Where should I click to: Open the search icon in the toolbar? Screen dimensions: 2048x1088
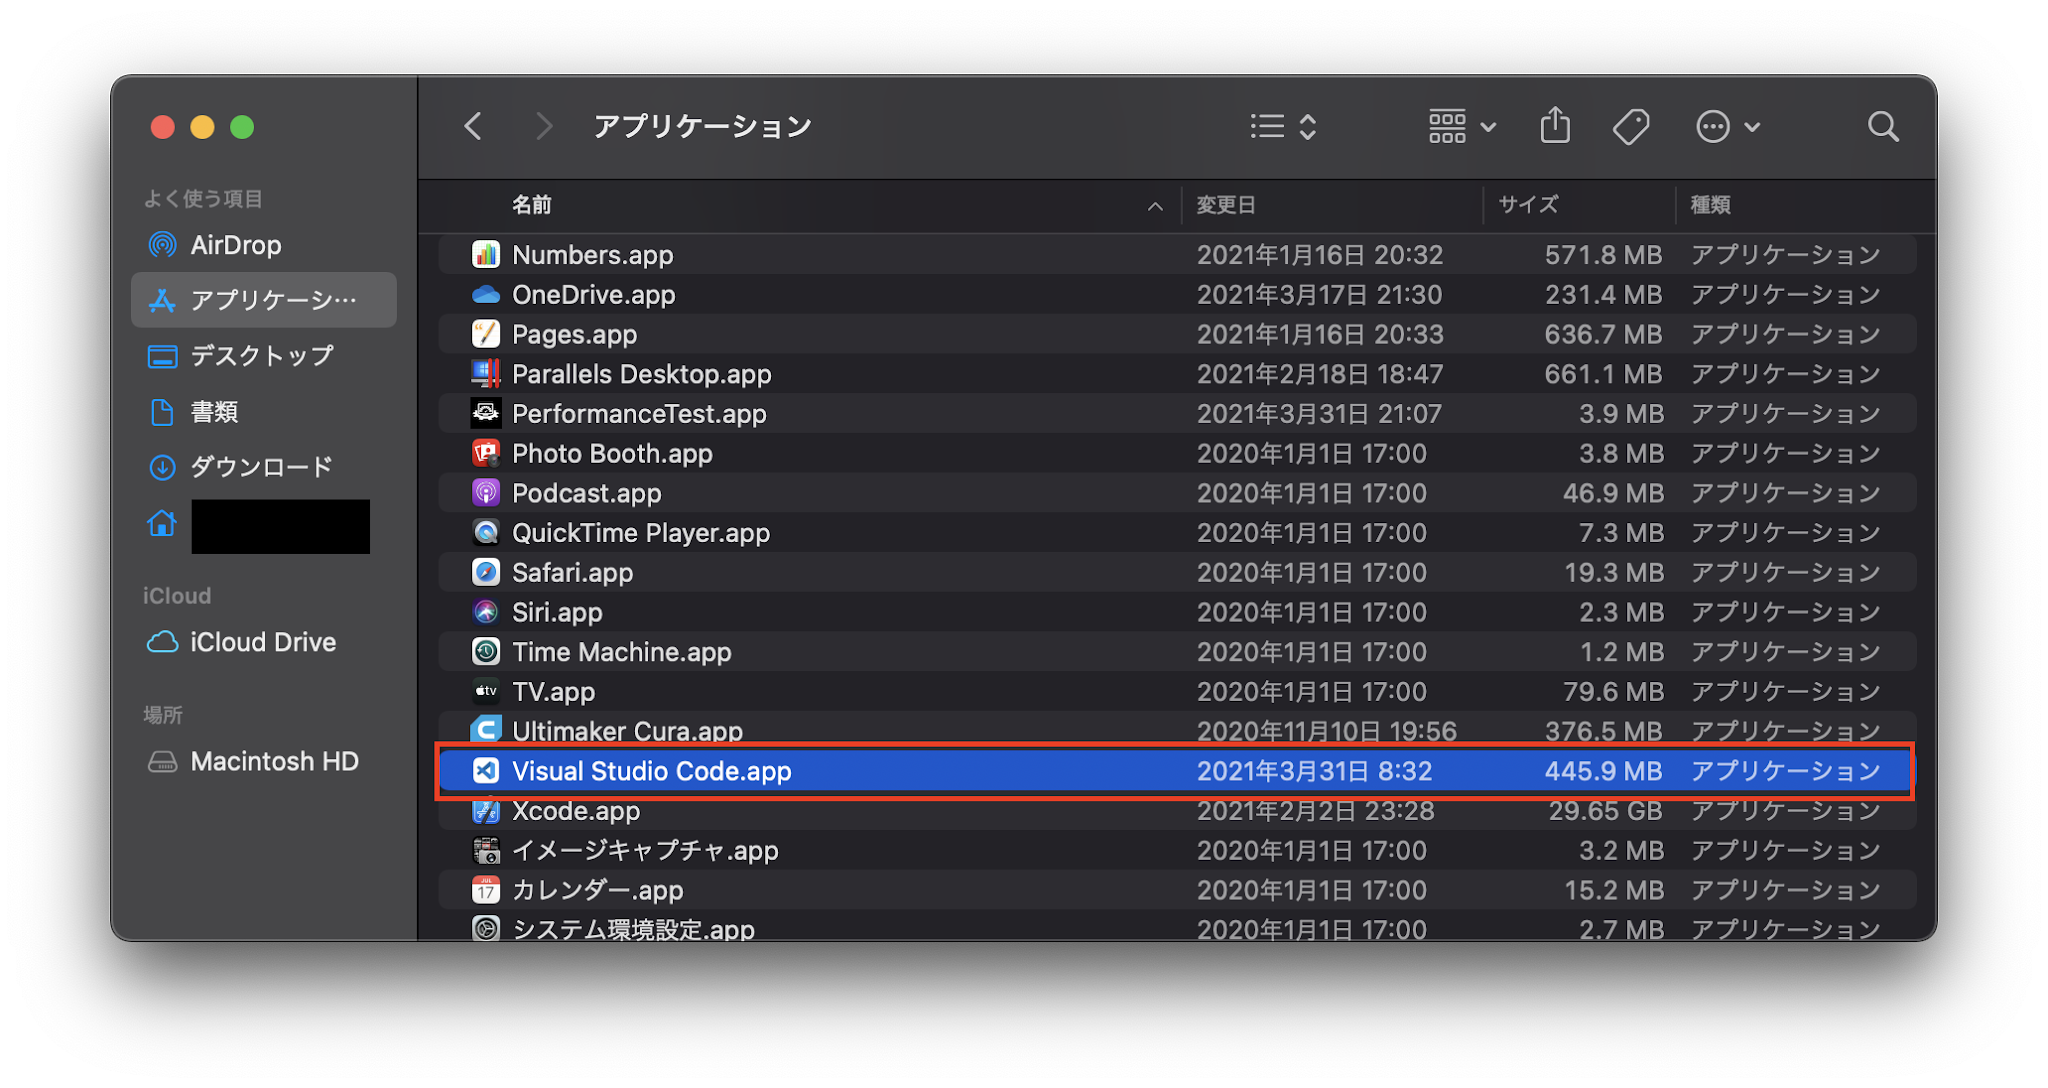pyautogui.click(x=1883, y=126)
